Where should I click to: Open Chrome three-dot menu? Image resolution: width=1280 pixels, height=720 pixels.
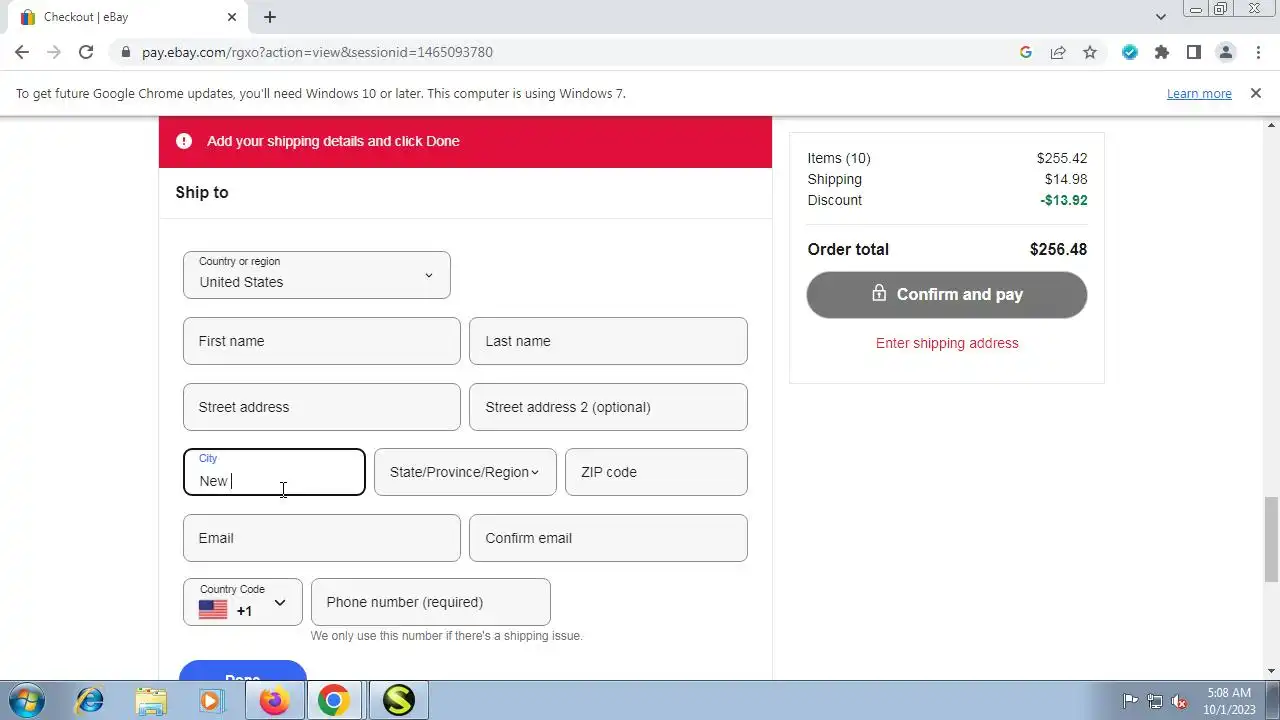coord(1258,52)
